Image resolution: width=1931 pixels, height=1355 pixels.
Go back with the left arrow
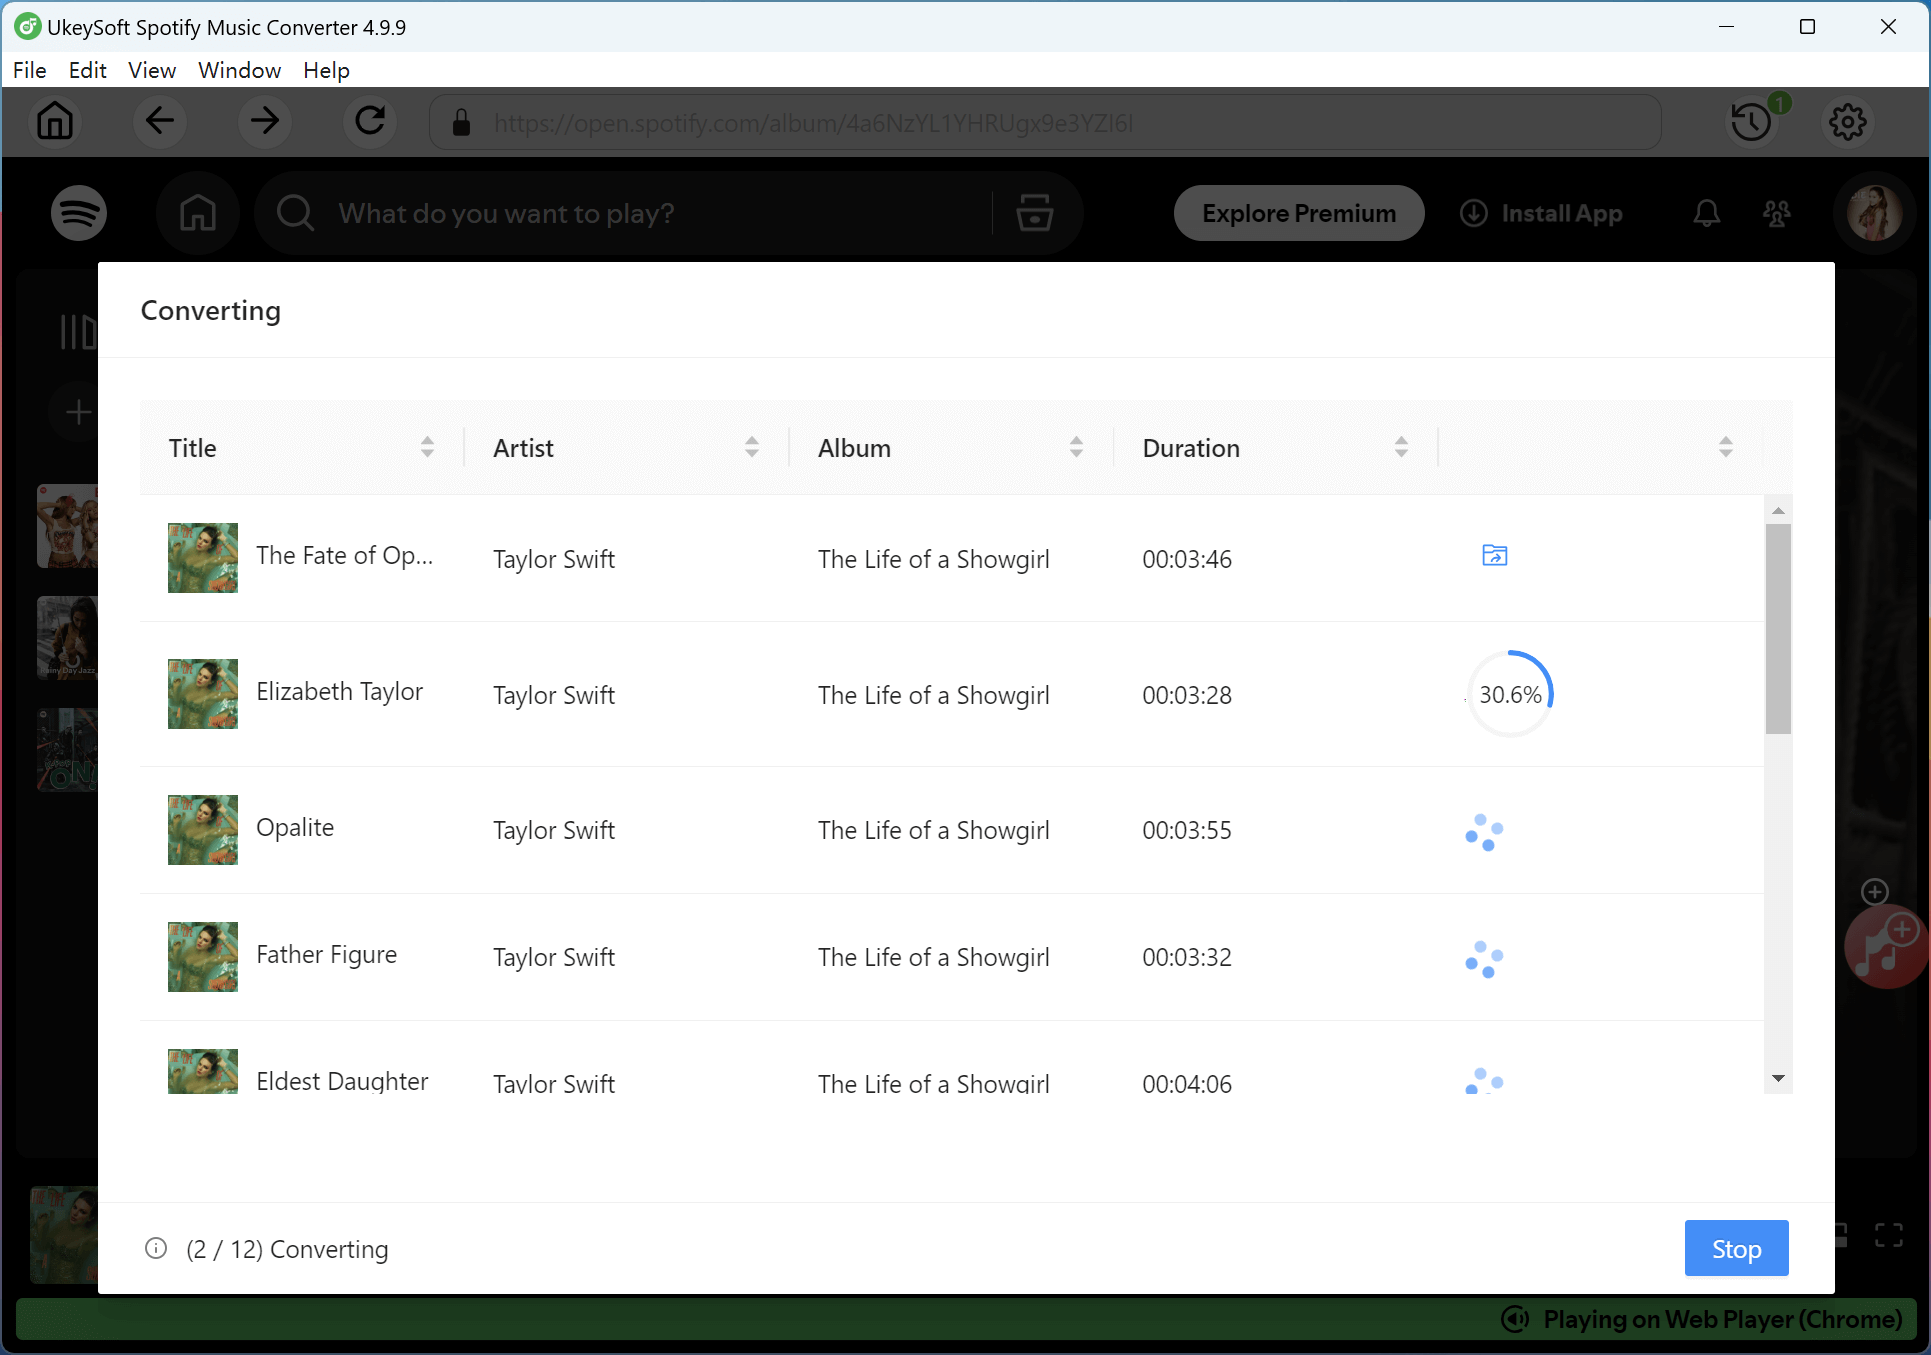pyautogui.click(x=160, y=122)
